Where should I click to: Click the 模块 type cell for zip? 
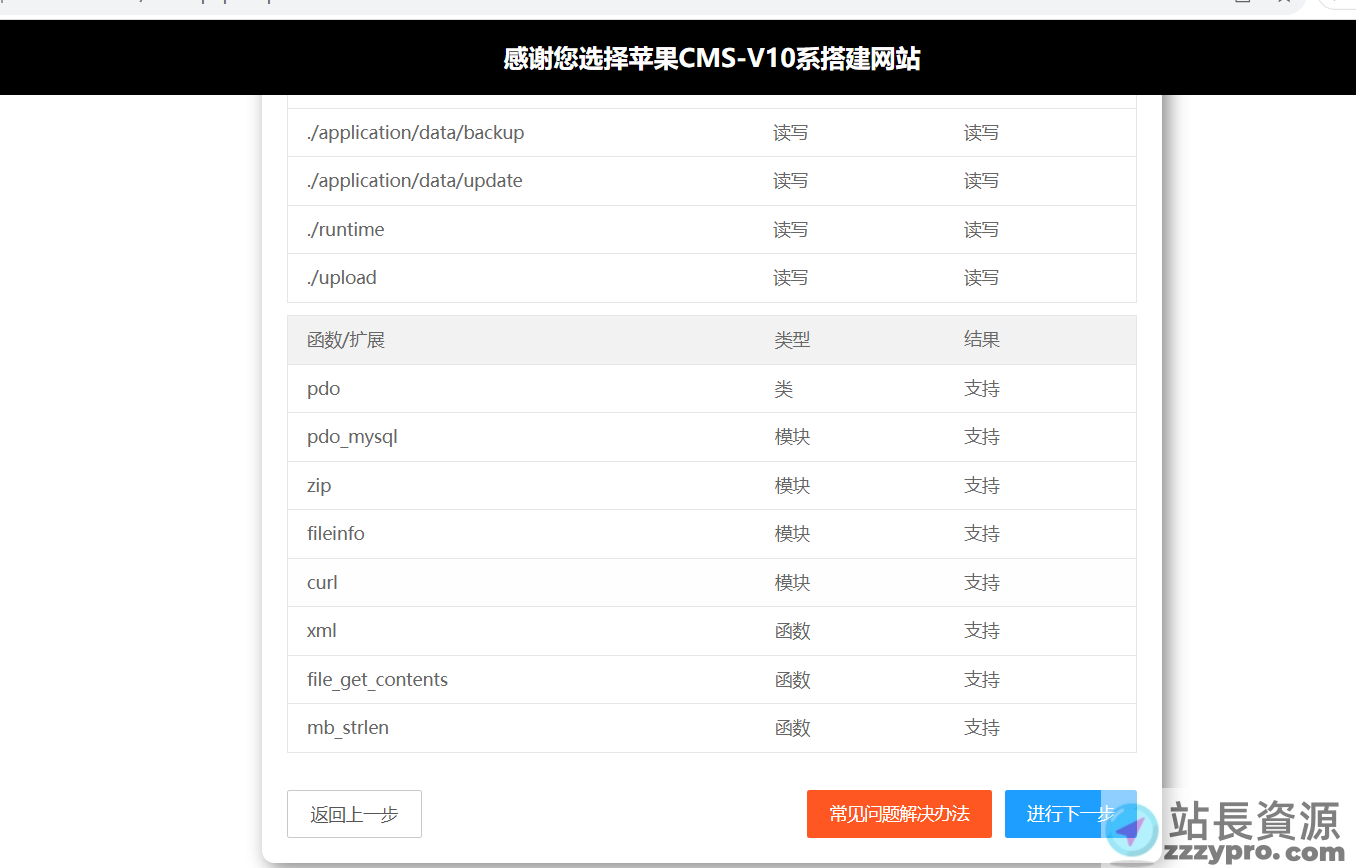pos(792,486)
